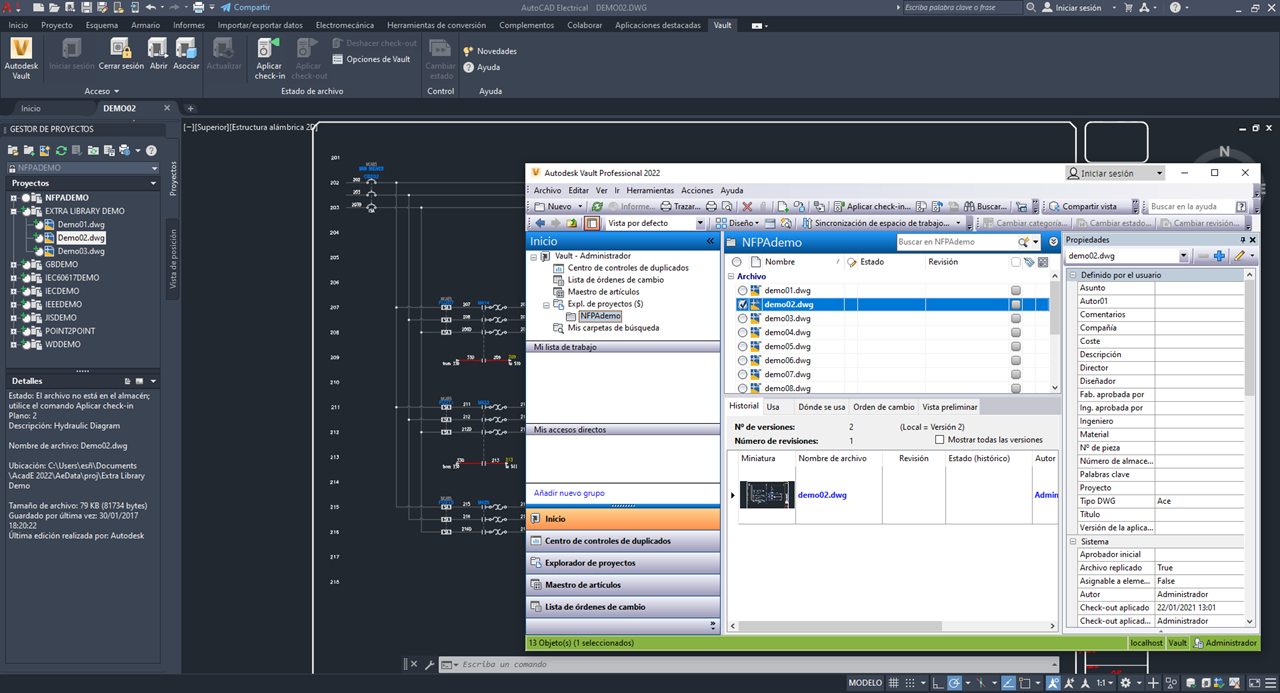Open the Vault Archivo menu
Screen dimensions: 1280x693
pyautogui.click(x=547, y=190)
